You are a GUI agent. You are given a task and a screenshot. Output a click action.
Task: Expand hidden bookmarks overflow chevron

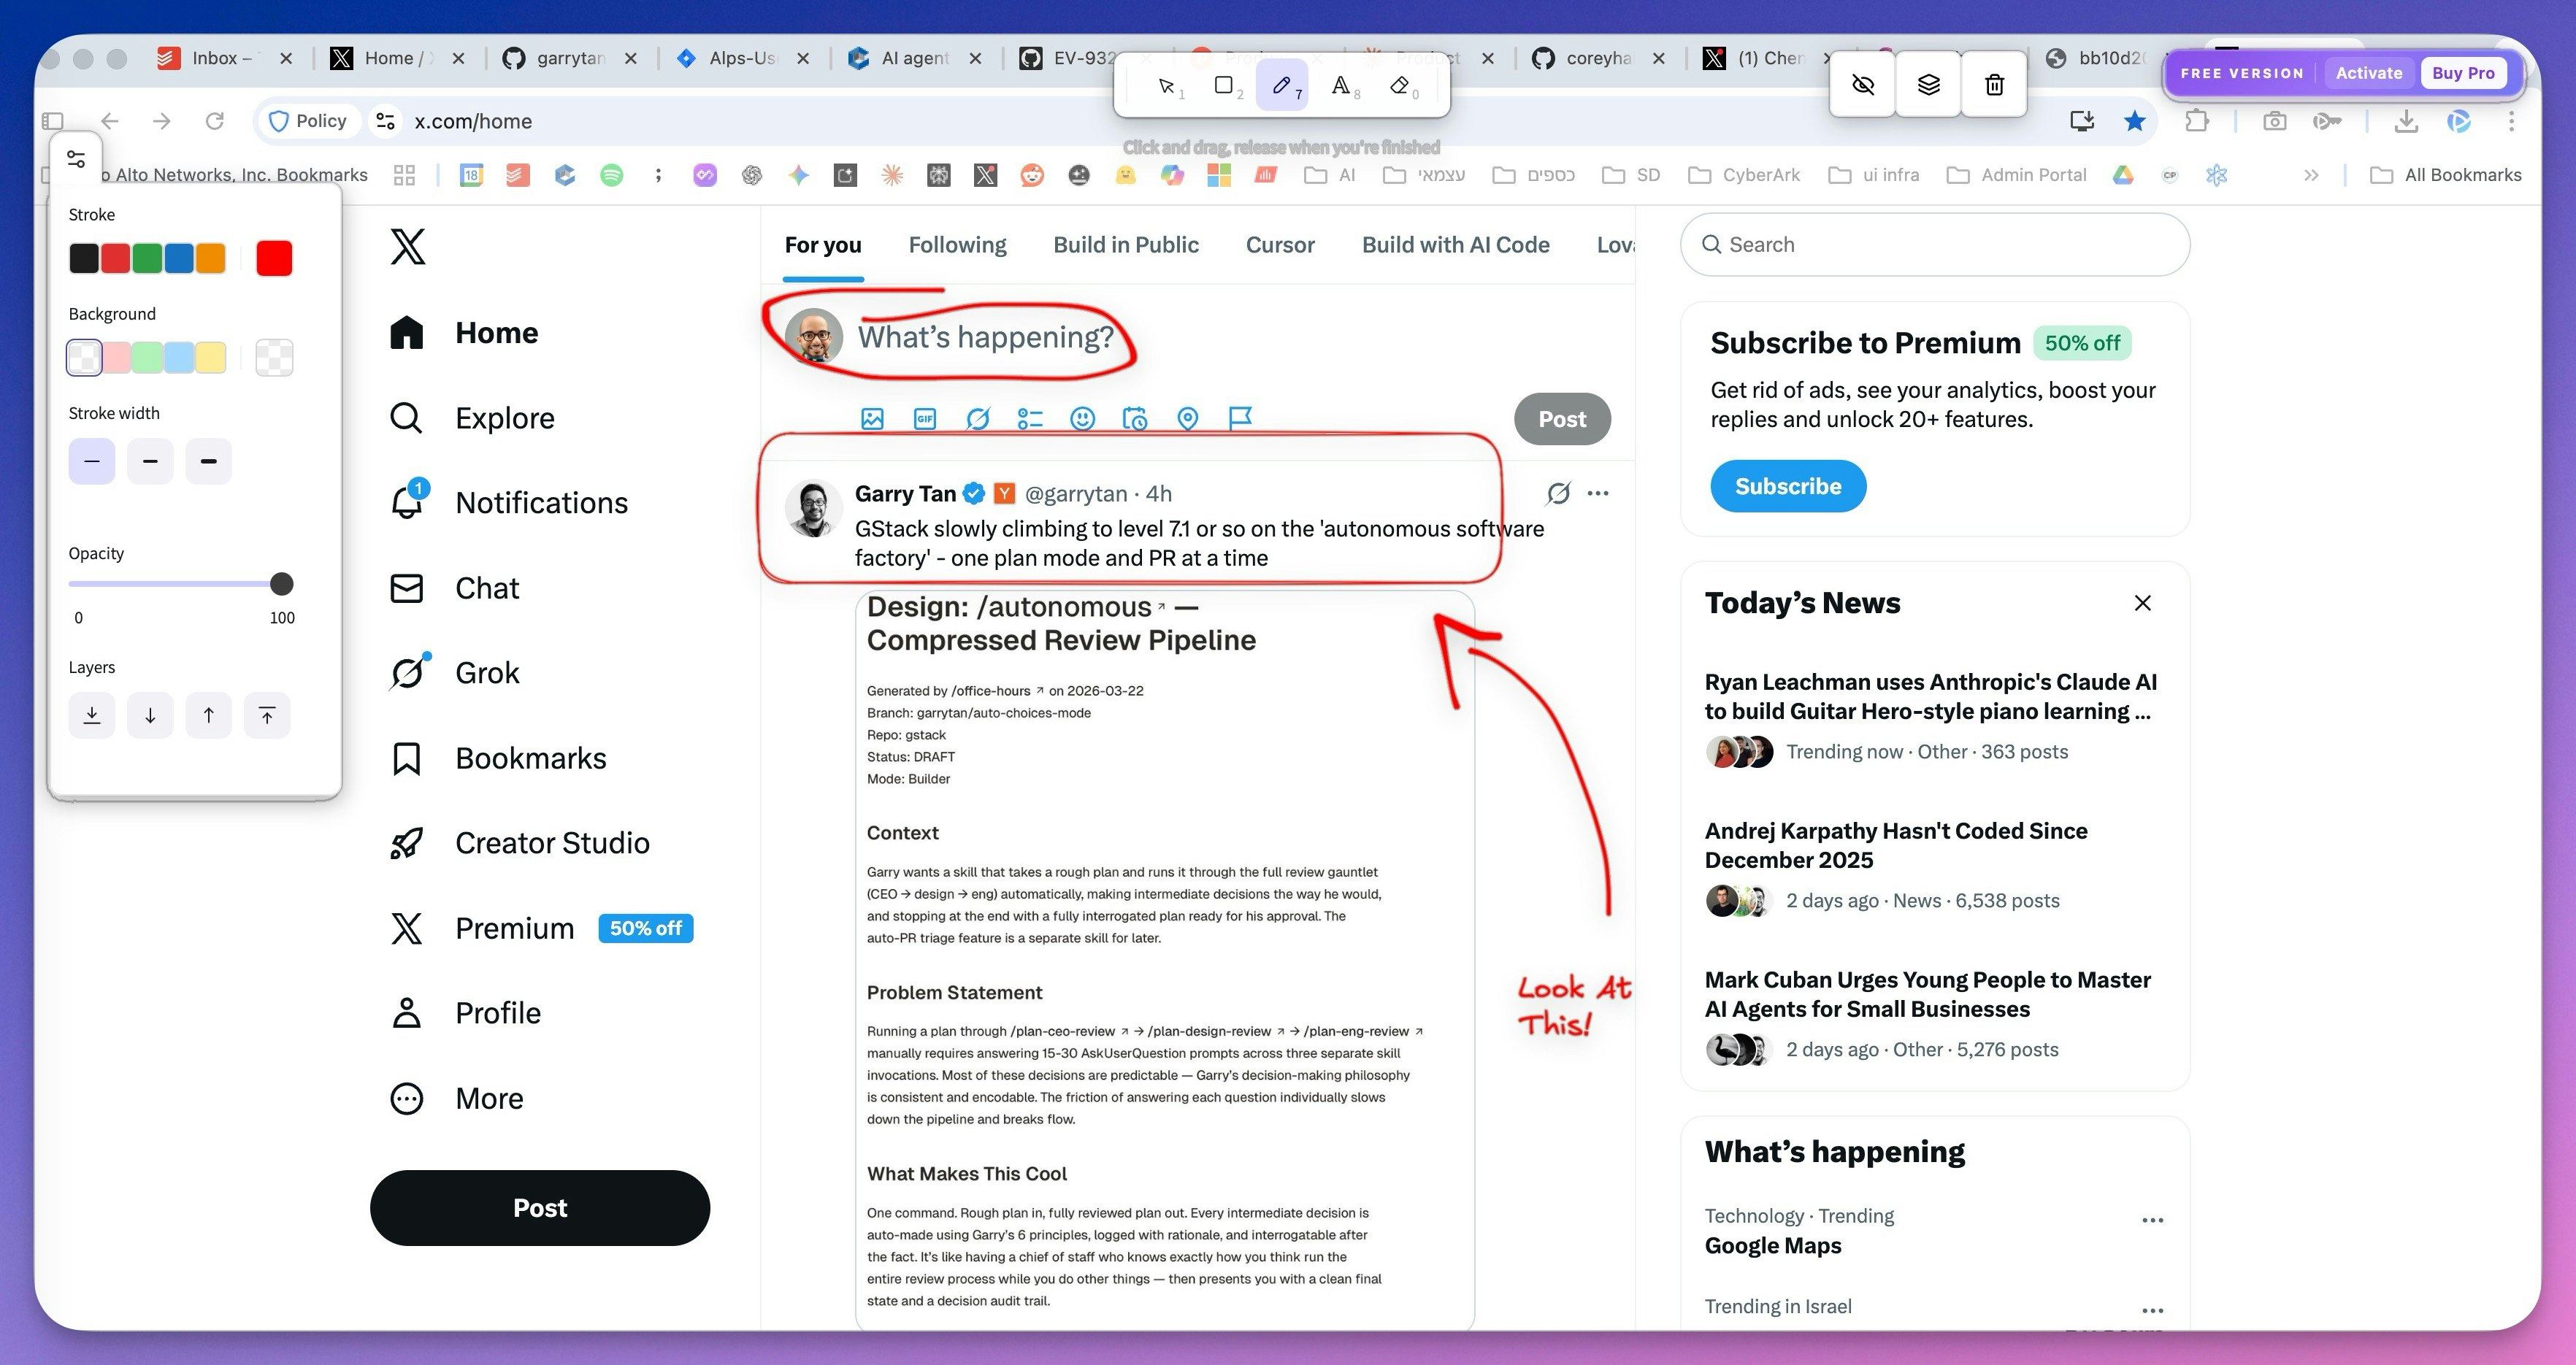point(2311,175)
